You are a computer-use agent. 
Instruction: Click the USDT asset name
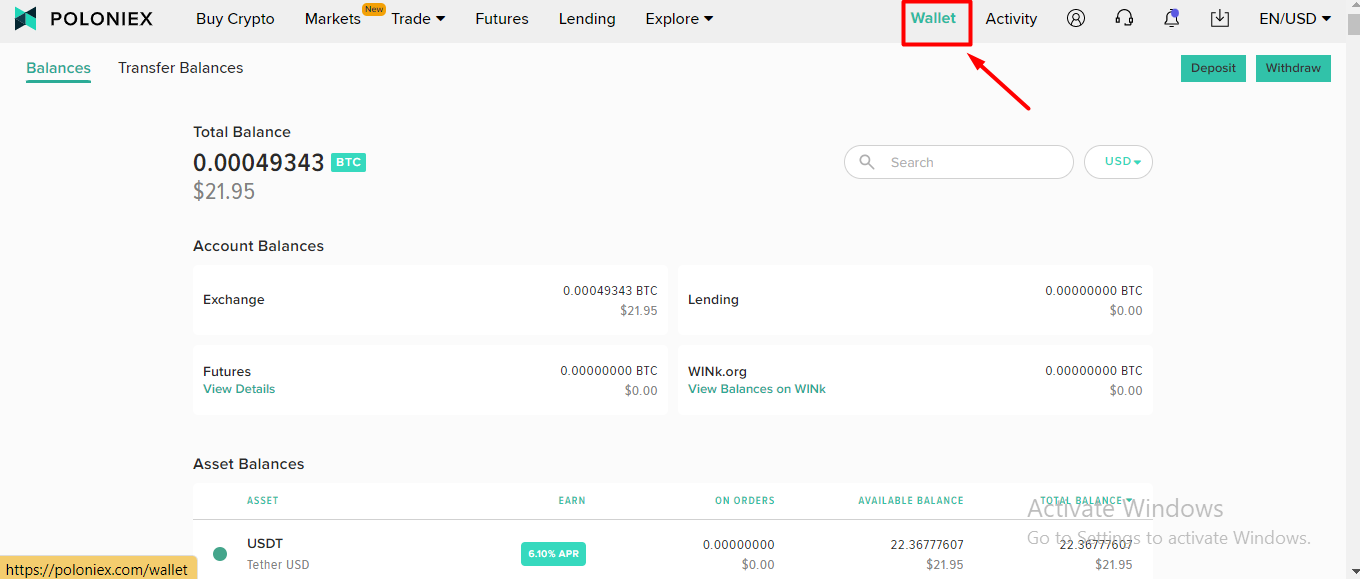(x=265, y=544)
